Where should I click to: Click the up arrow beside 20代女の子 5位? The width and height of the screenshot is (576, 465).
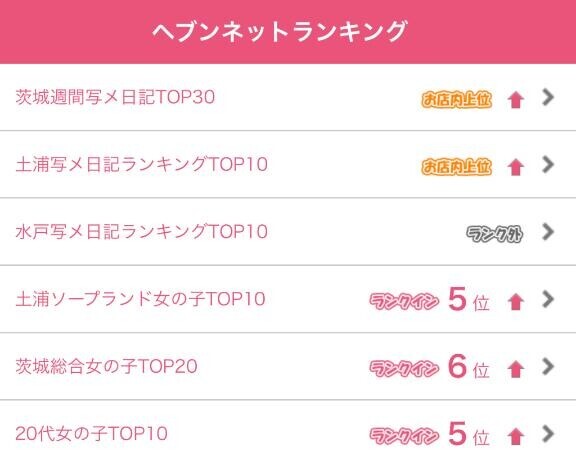pyautogui.click(x=516, y=436)
